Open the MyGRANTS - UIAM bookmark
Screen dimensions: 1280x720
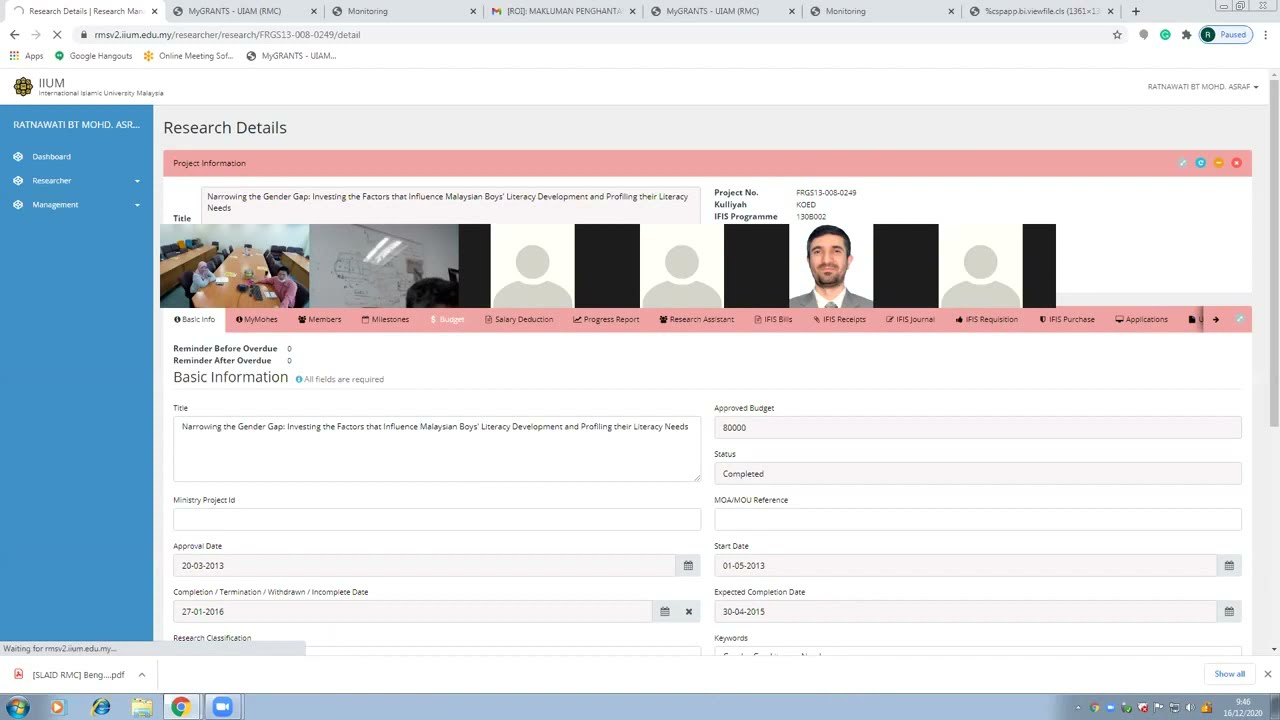(x=291, y=56)
